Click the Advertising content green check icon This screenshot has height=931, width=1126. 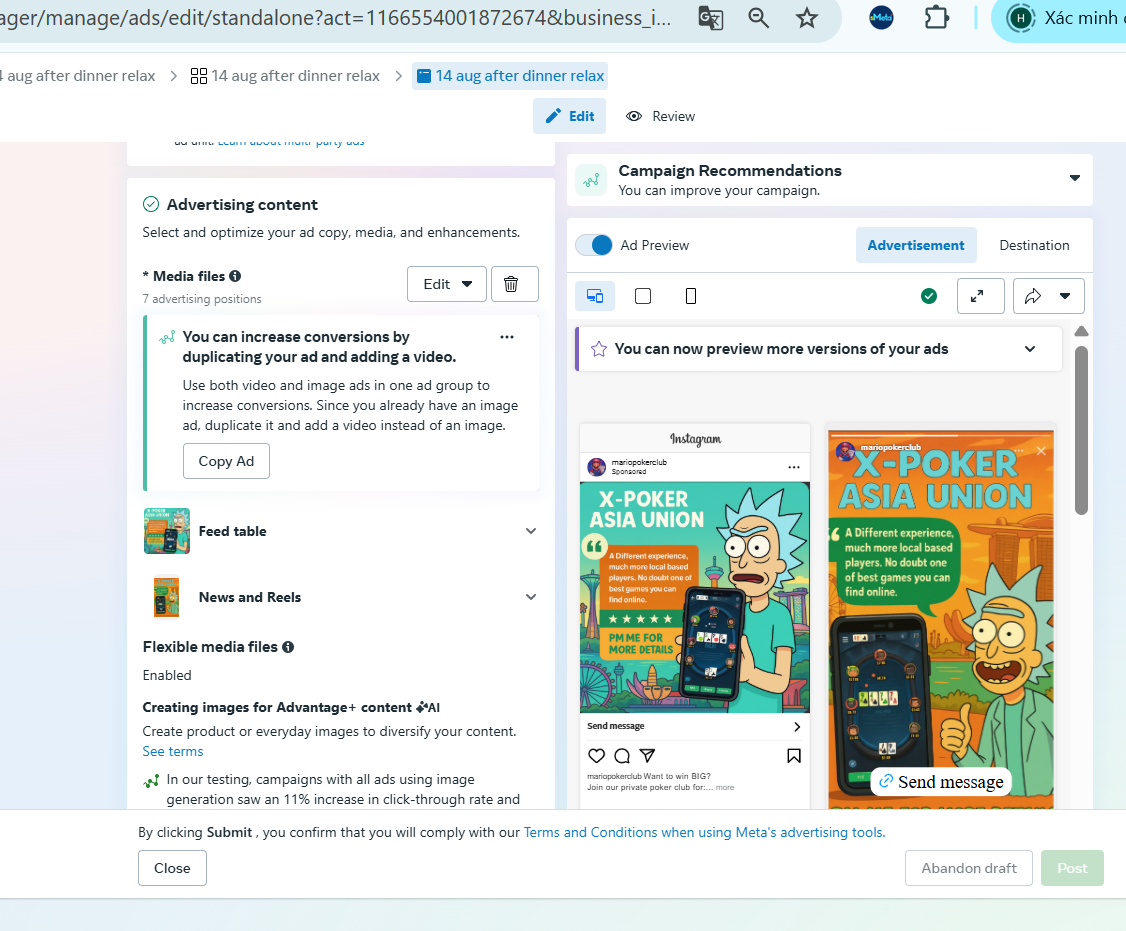(x=151, y=205)
